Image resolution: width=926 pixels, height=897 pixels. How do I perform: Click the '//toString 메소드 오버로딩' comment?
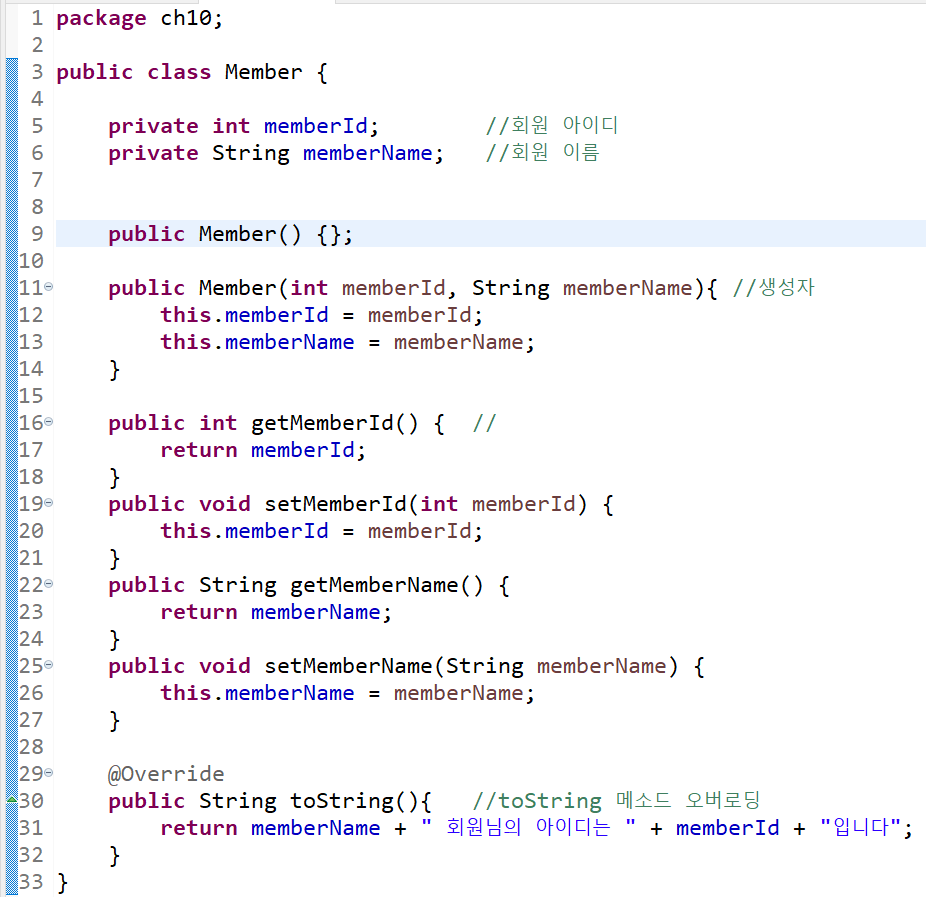pyautogui.click(x=616, y=801)
